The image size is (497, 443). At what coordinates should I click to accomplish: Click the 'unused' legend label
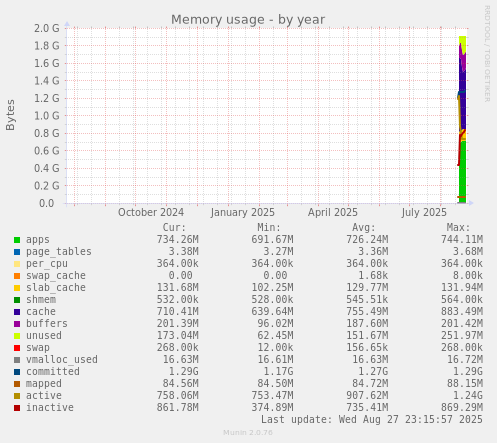pos(44,336)
